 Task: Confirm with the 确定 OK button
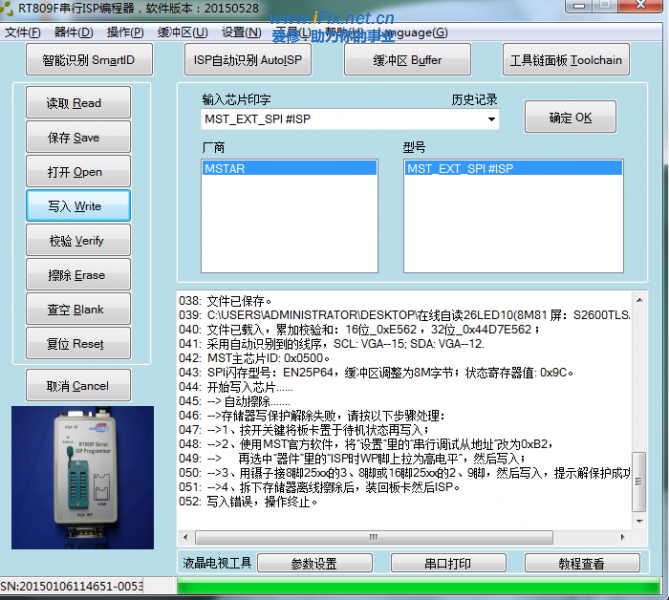click(x=570, y=117)
